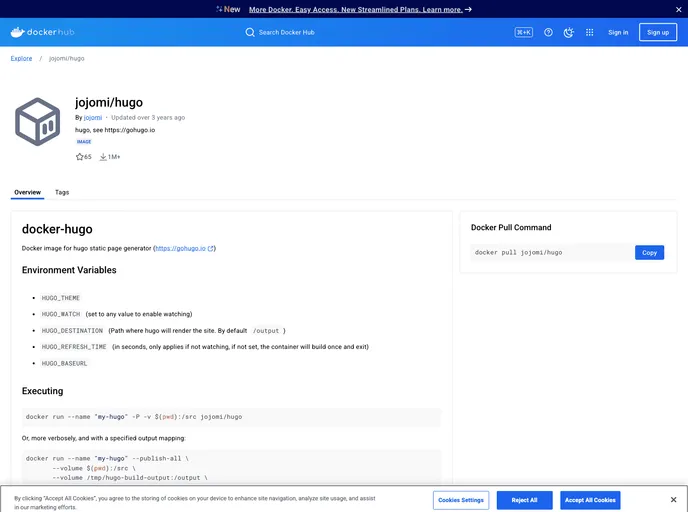688x512 pixels.
Task: Click the Sign in link
Action: pyautogui.click(x=618, y=32)
